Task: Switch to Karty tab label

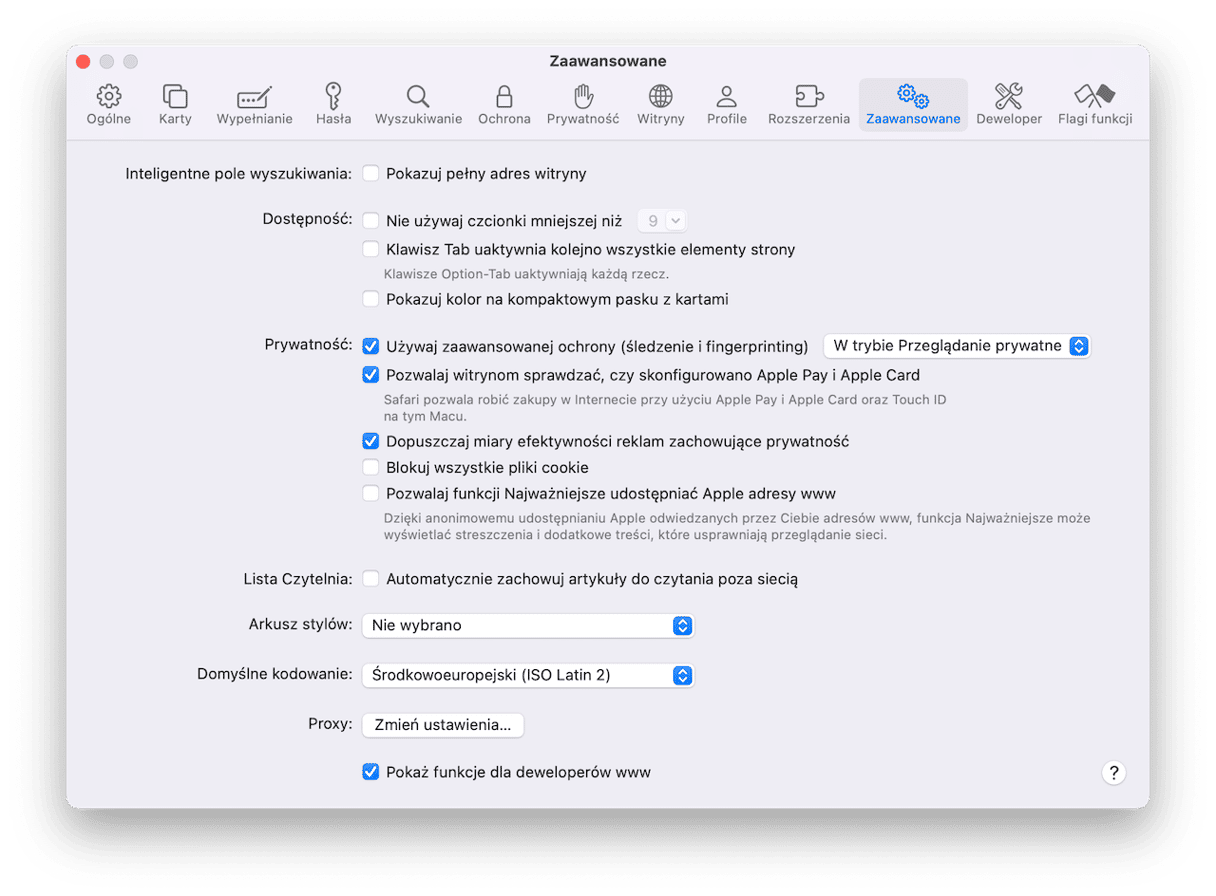Action: pyautogui.click(x=175, y=119)
